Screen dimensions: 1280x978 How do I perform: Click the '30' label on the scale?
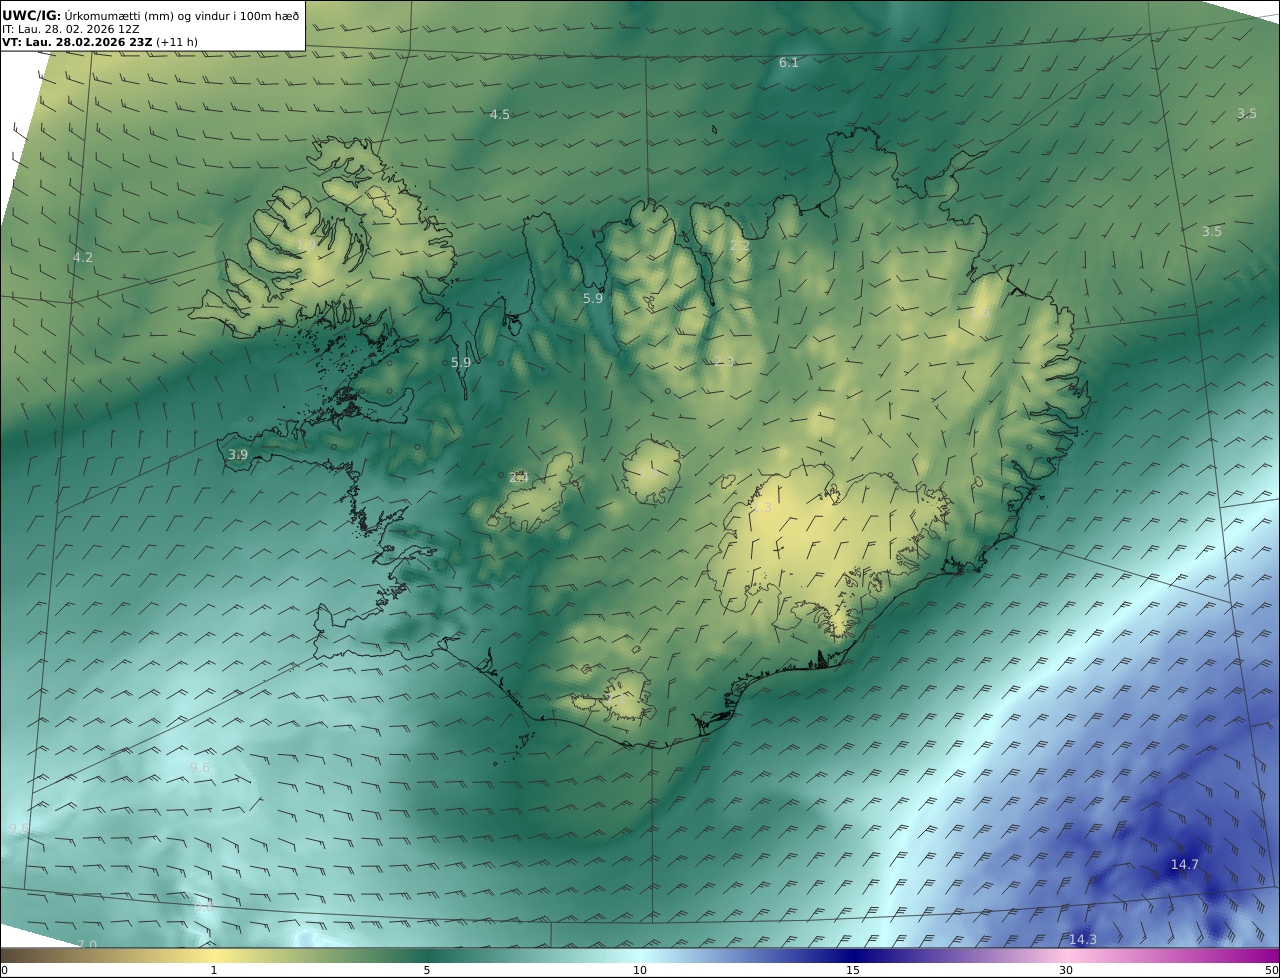pyautogui.click(x=1066, y=970)
